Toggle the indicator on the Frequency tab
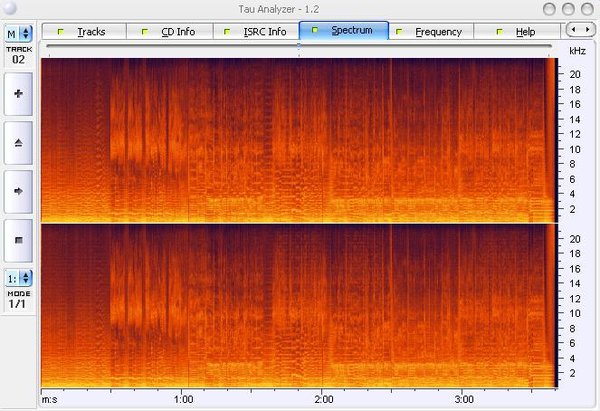600x411 pixels. [x=399, y=31]
